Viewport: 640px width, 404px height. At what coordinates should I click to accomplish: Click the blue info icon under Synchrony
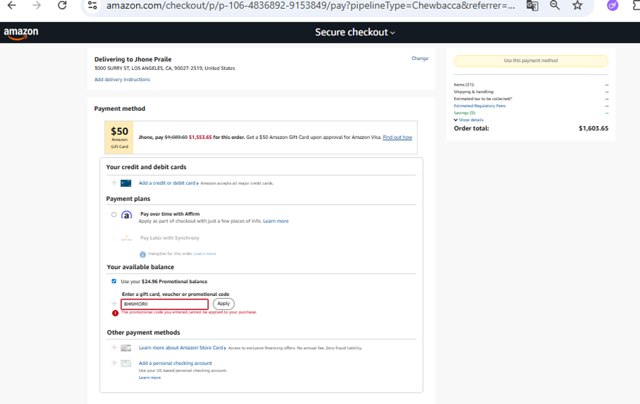tap(142, 254)
